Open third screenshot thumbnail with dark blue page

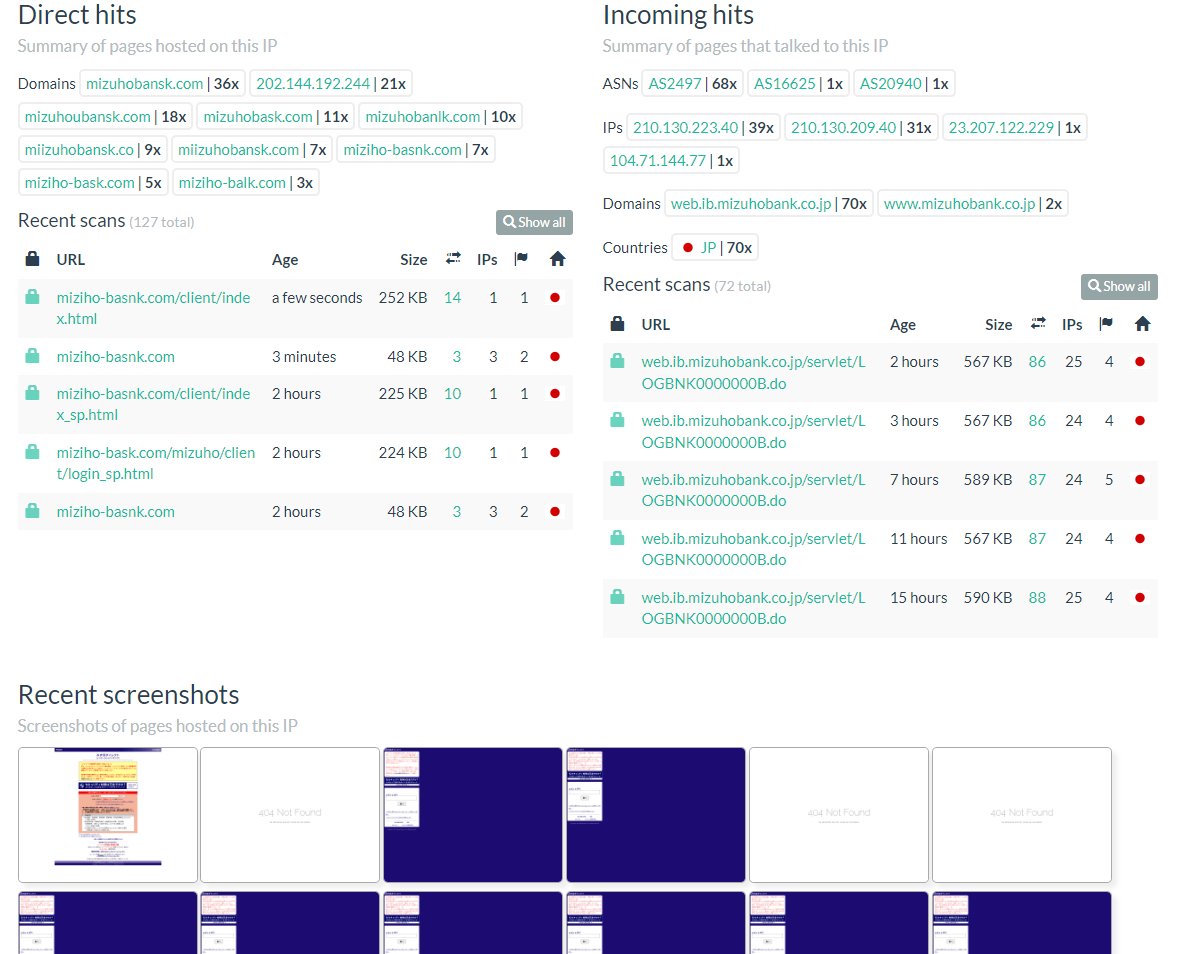point(473,814)
